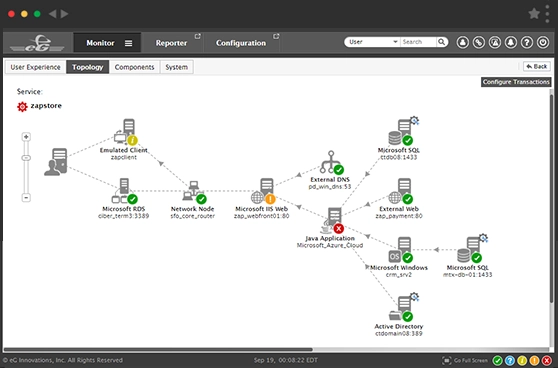The height and width of the screenshot is (368, 558).
Task: Click the blue unknown status icon in footer
Action: point(510,361)
